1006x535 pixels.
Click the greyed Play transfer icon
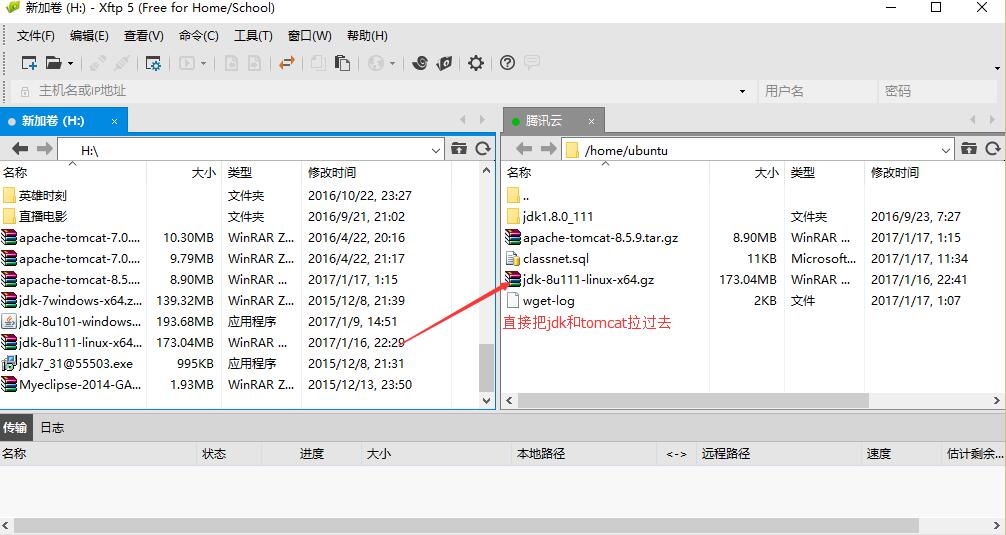pos(187,63)
